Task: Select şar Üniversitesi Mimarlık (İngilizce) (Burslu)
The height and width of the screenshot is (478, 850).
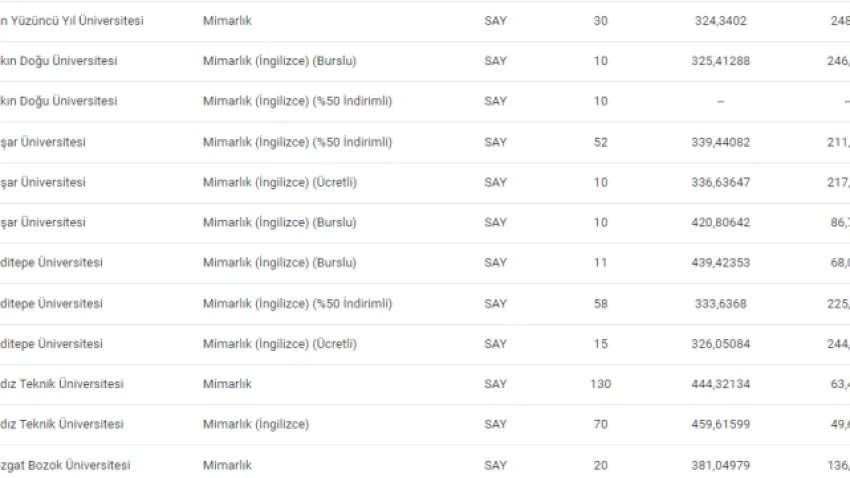Action: click(x=280, y=222)
